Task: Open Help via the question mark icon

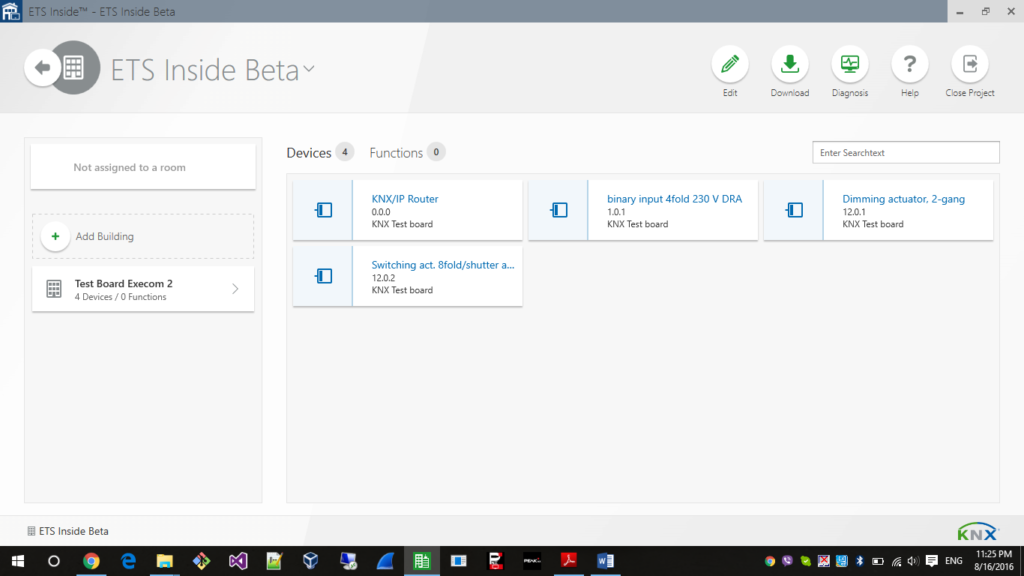Action: [910, 64]
